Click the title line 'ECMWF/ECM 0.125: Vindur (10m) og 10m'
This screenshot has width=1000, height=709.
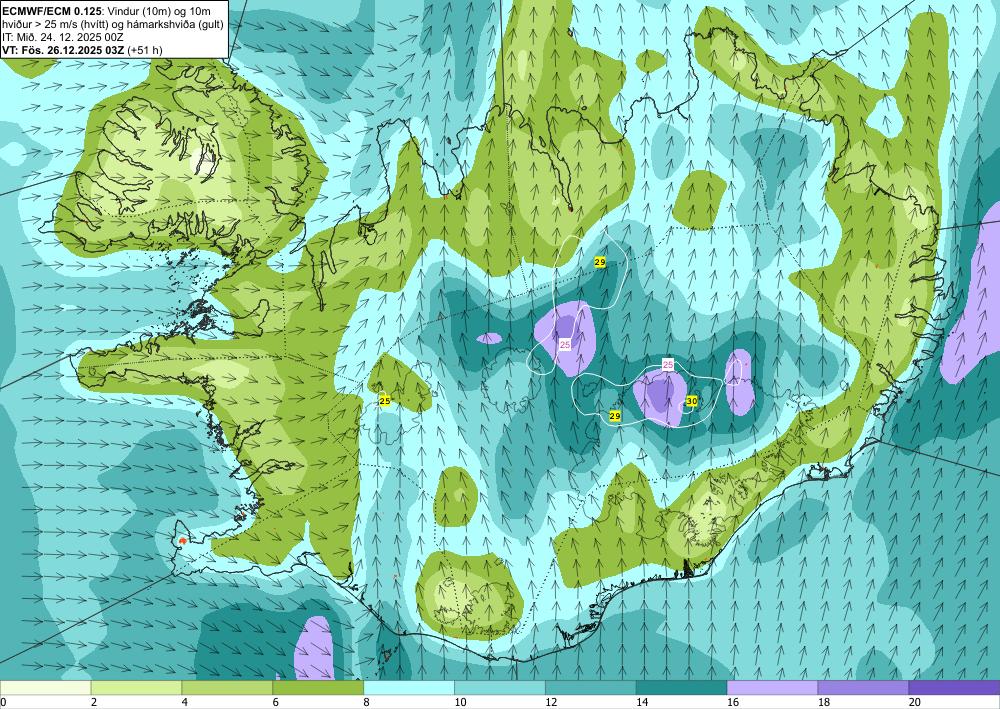coord(106,11)
